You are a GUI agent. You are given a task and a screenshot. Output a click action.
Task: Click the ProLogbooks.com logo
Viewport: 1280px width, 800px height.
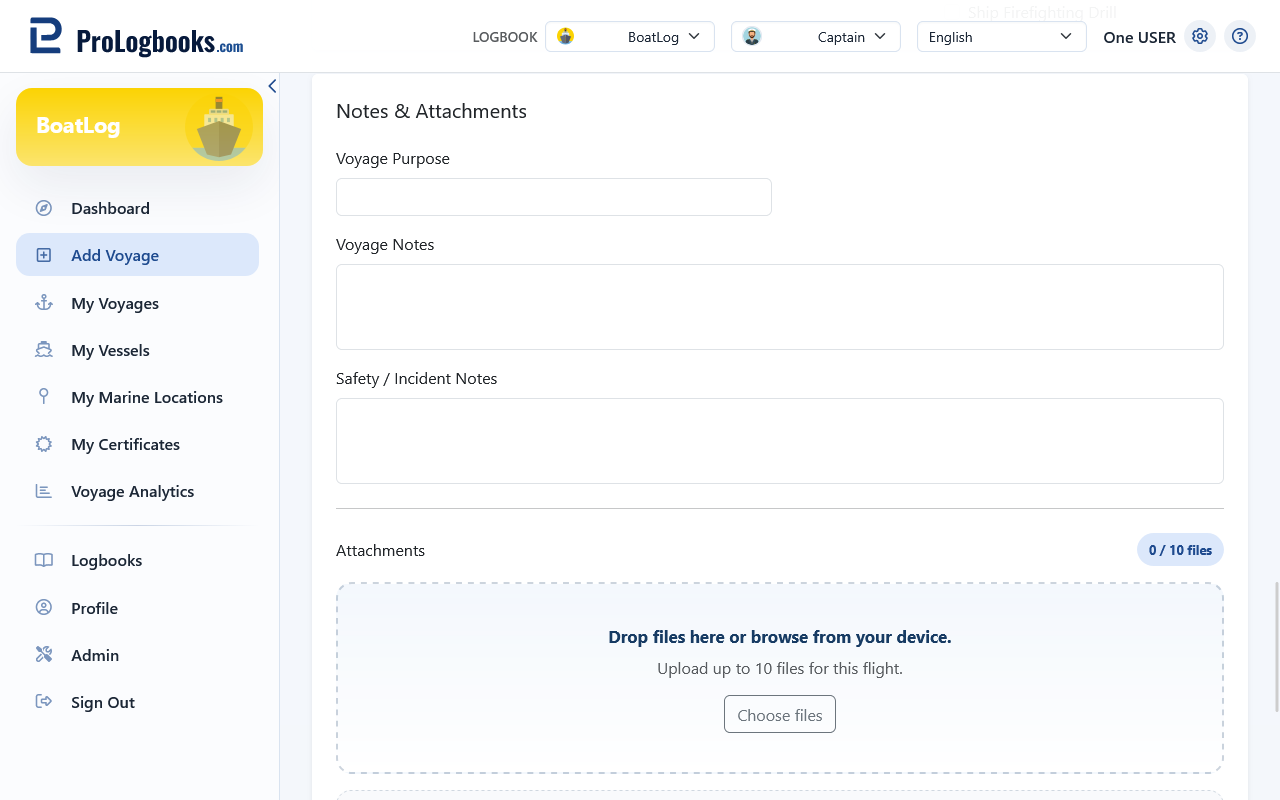point(136,37)
